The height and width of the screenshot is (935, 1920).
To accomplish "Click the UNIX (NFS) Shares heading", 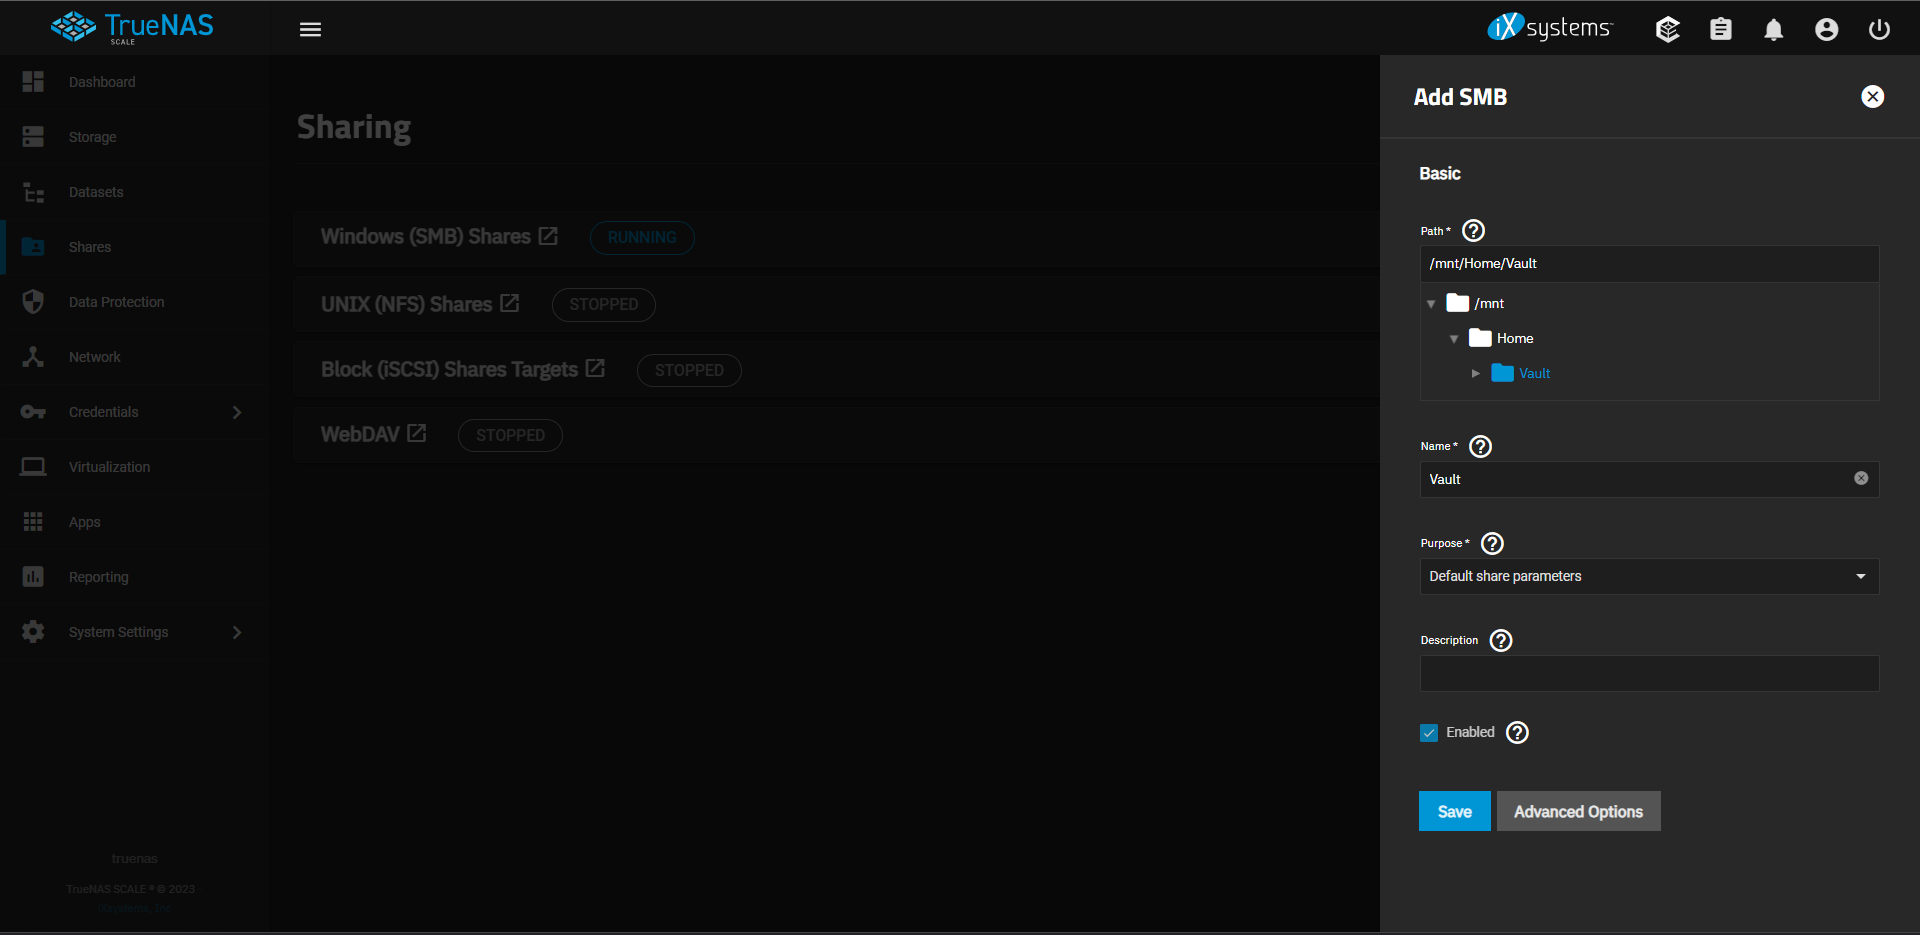I will coord(406,304).
